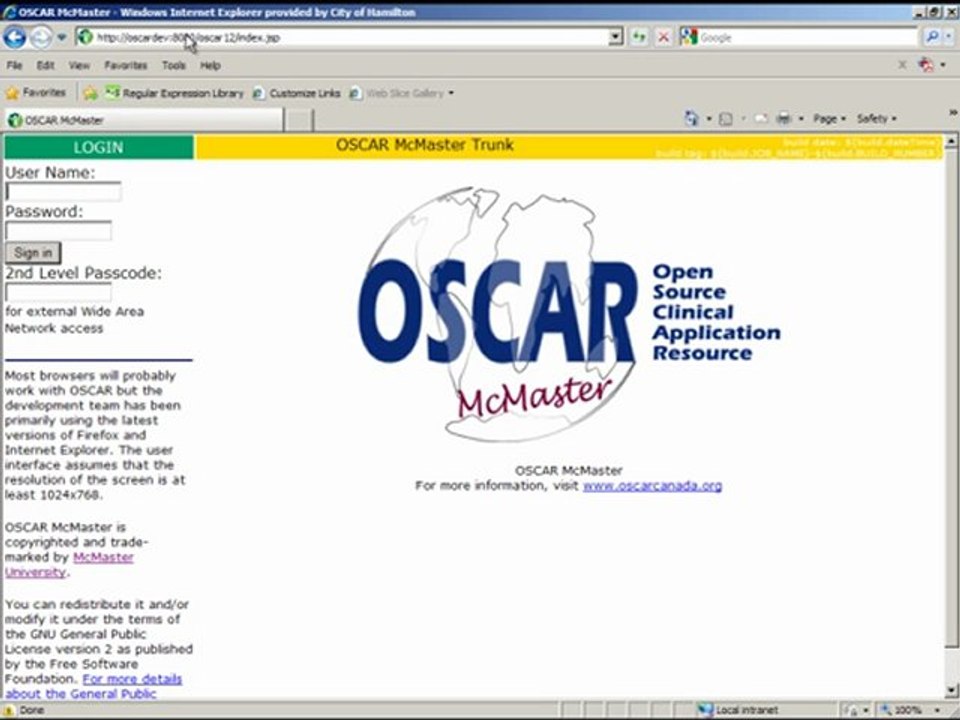Click the browser Back arrow button
This screenshot has height=720, width=960.
pos(15,37)
